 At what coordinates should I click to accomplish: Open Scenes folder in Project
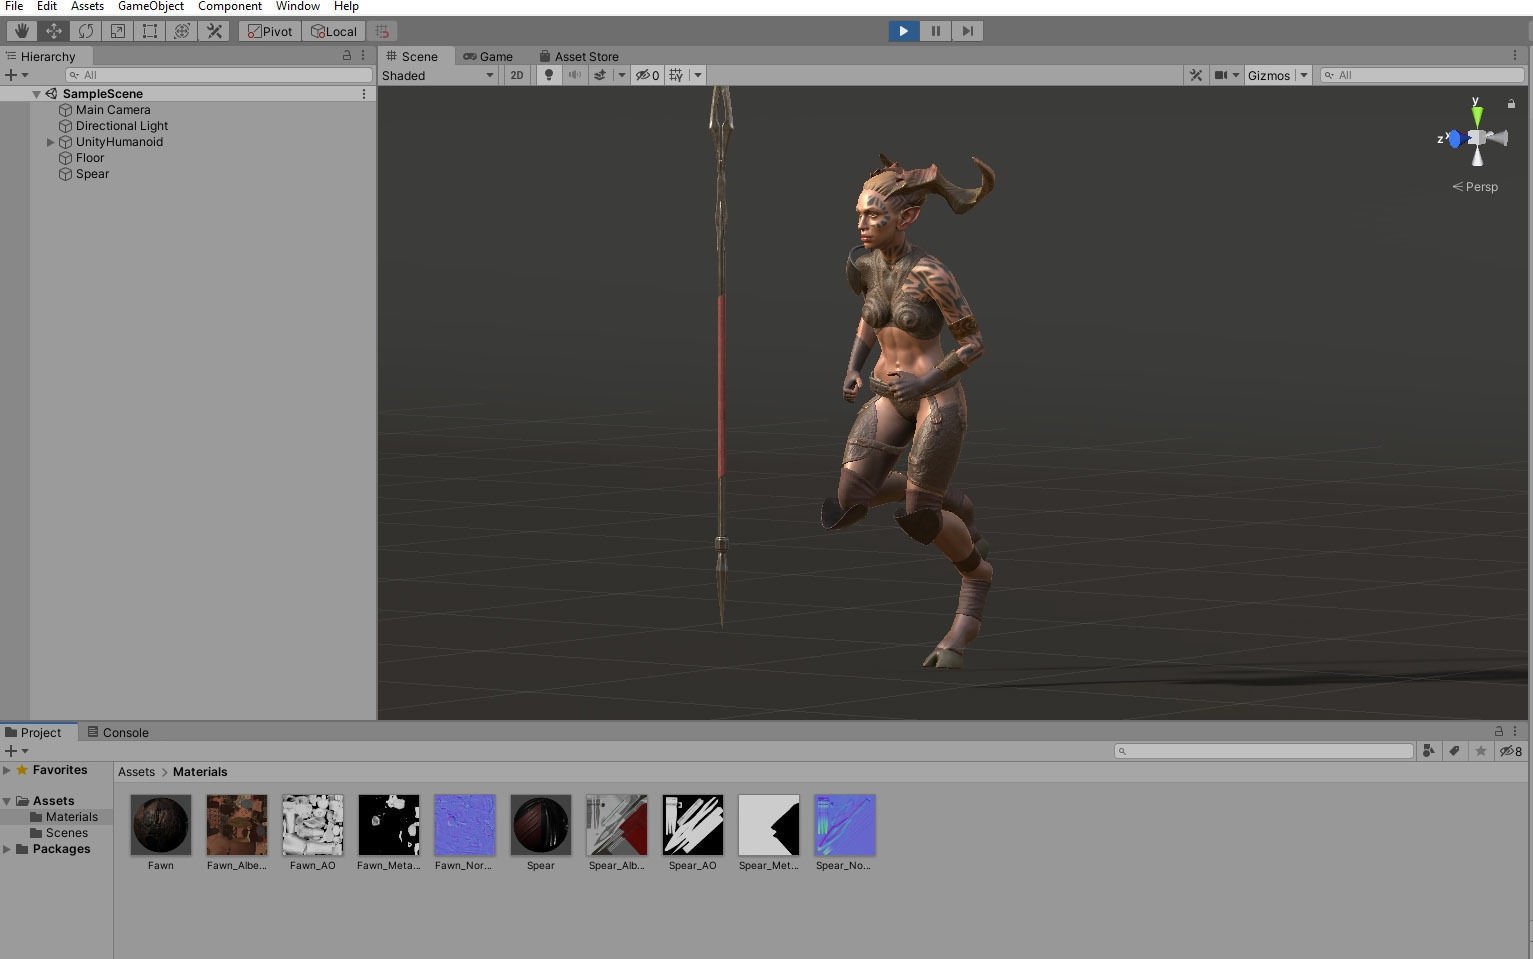pyautogui.click(x=67, y=833)
